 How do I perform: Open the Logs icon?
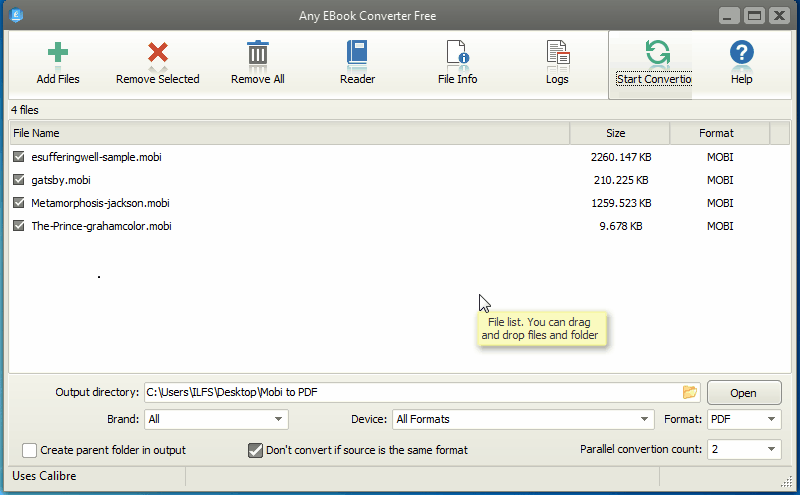(557, 52)
